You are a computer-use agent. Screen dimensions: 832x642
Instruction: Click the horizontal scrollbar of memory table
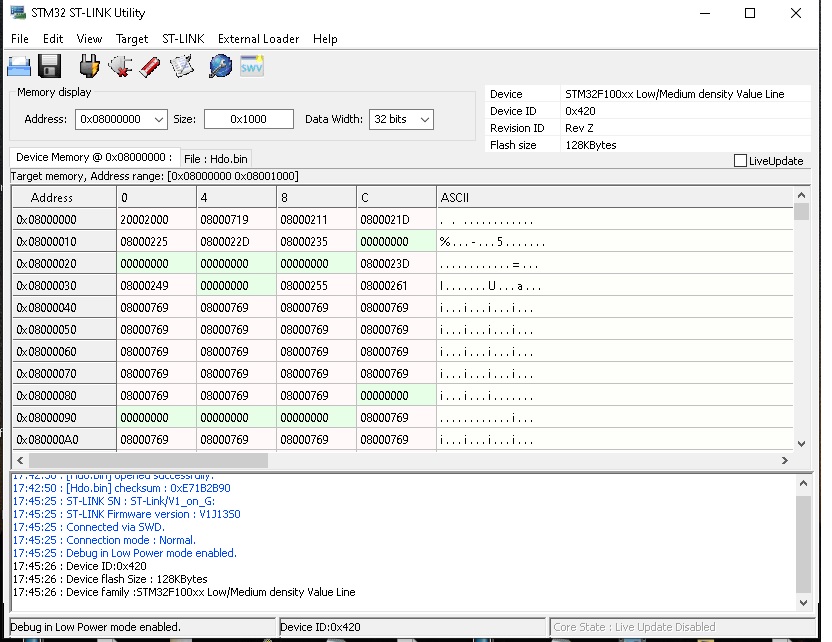point(150,461)
